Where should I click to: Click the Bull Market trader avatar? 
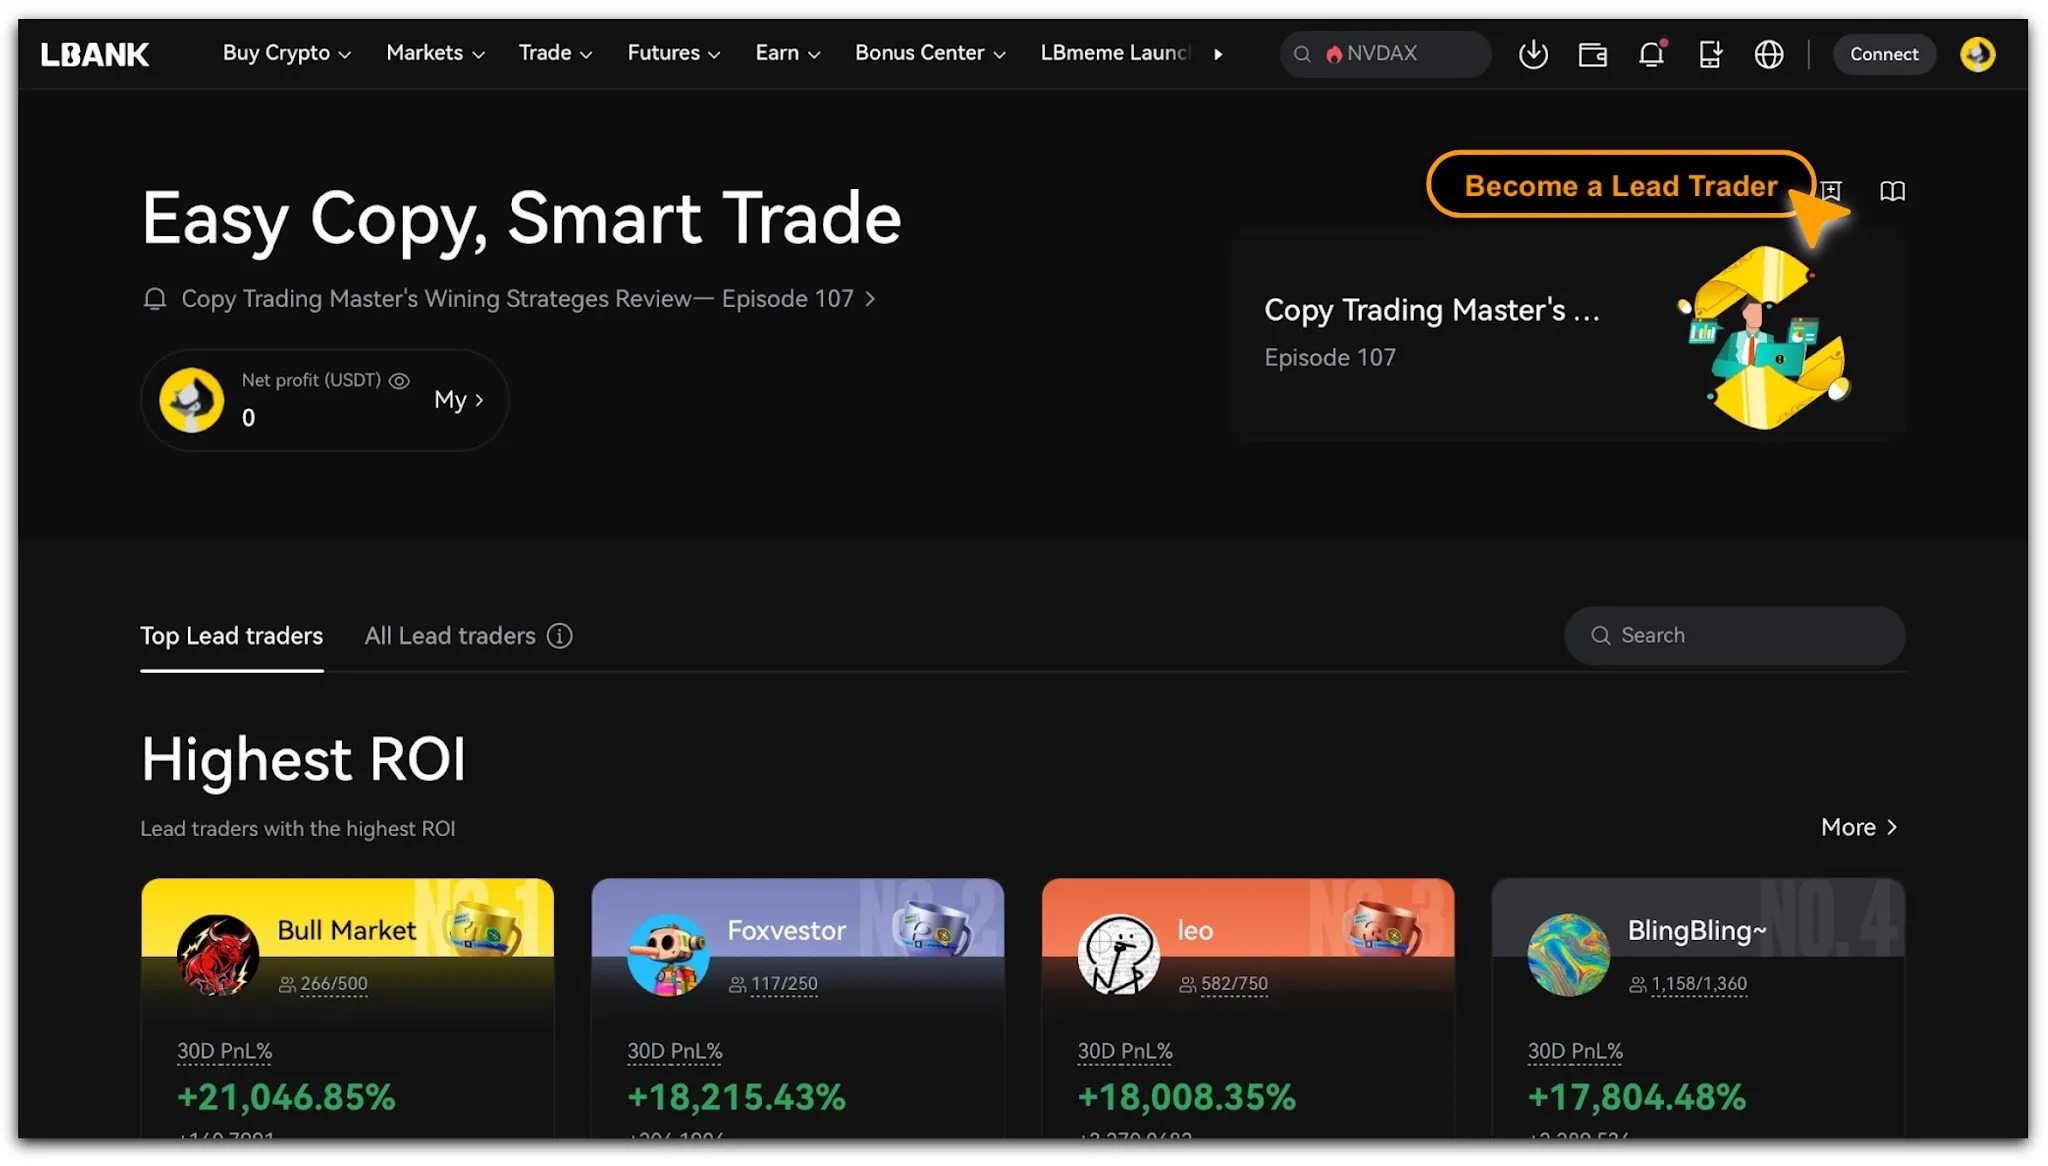(x=217, y=955)
